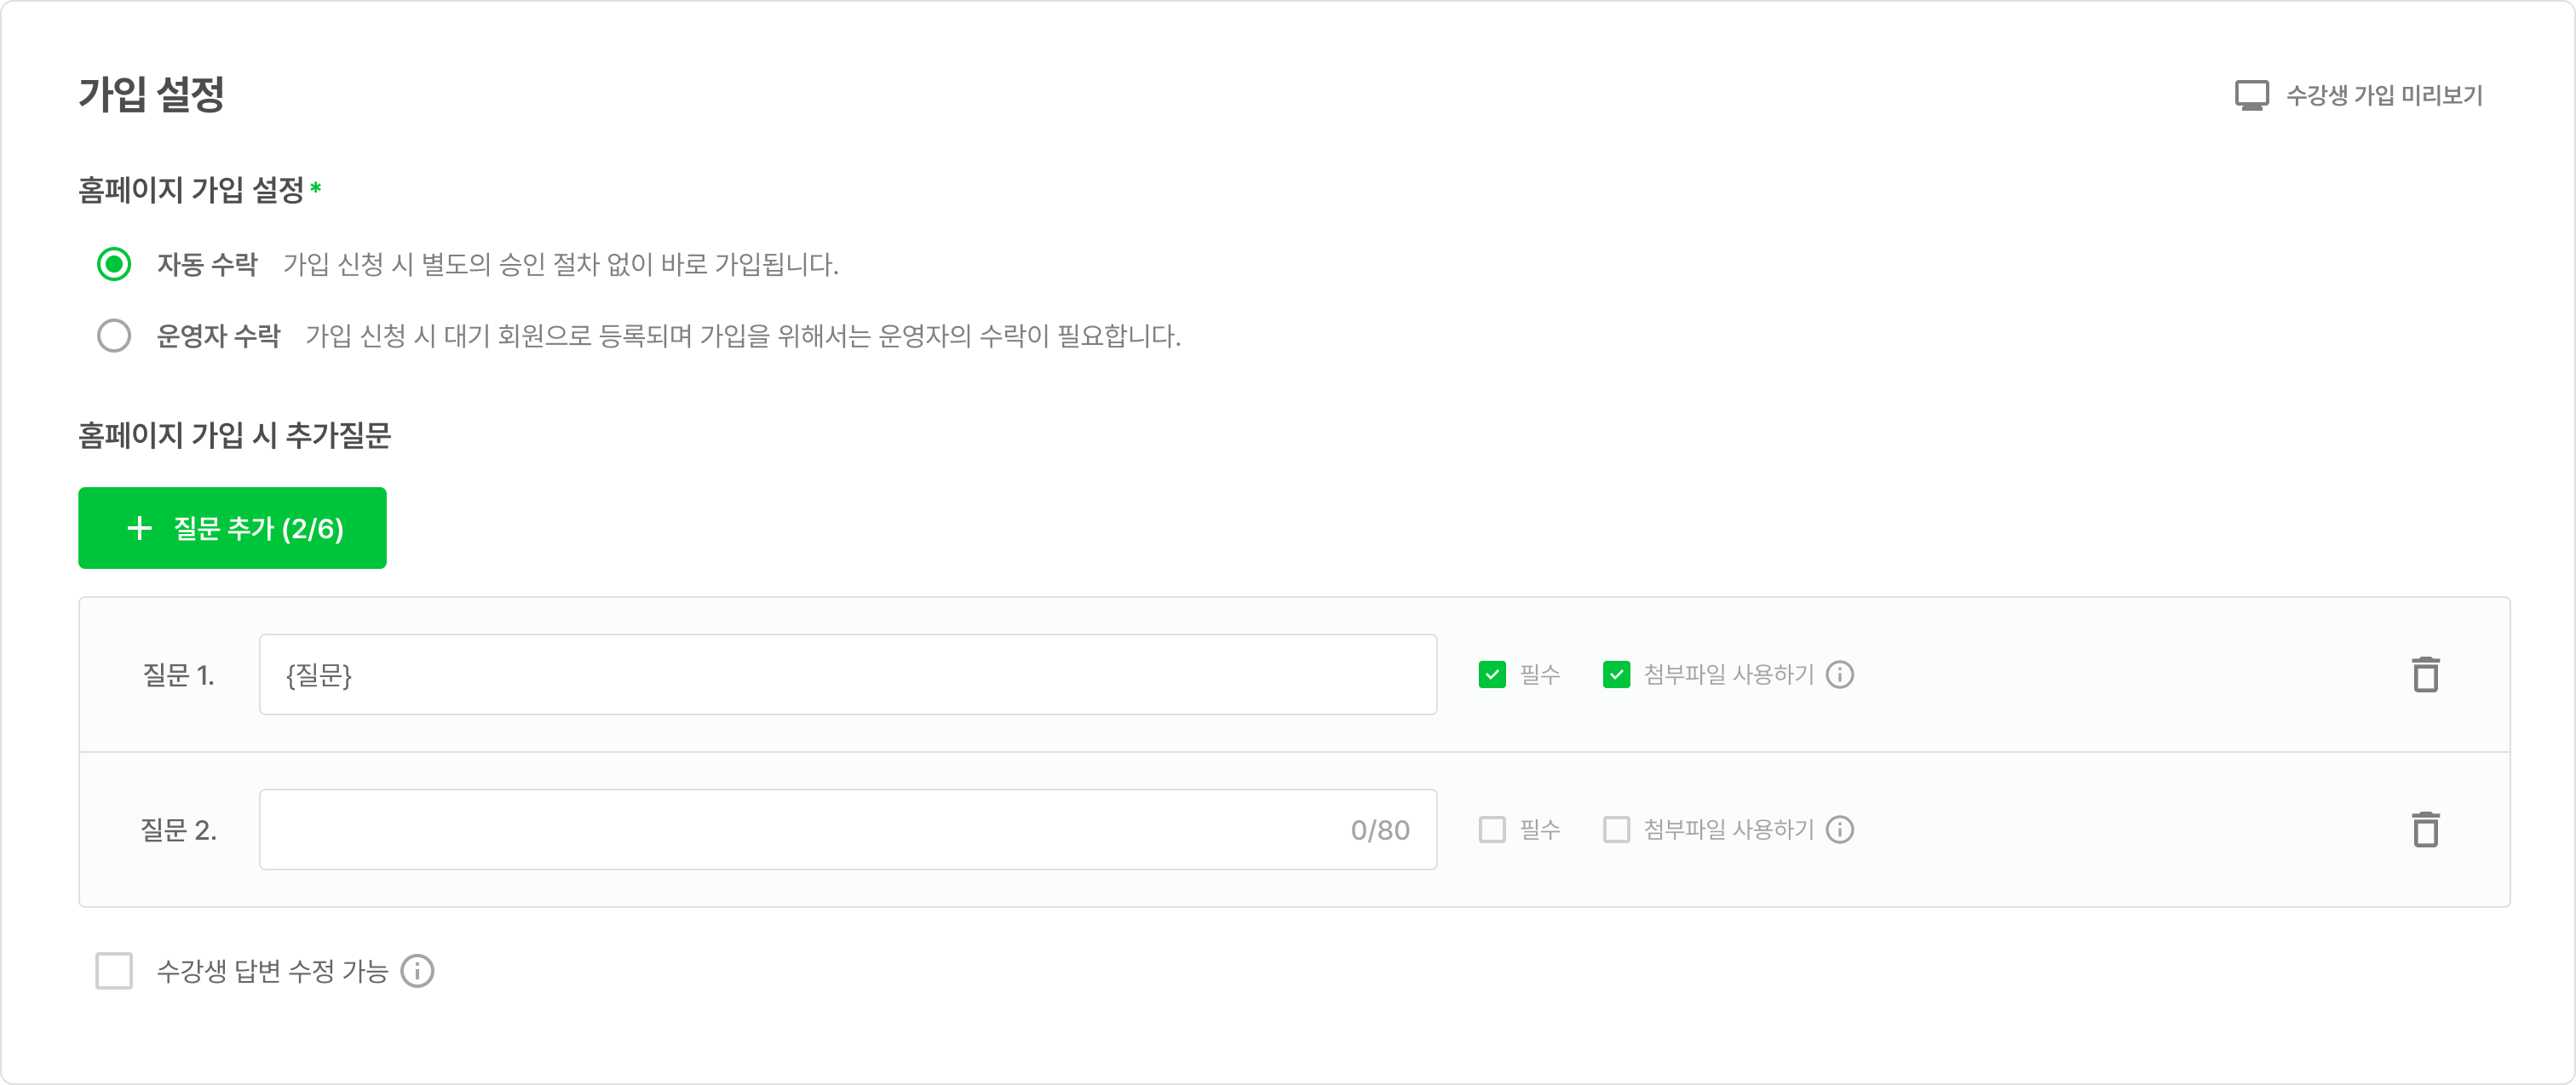
Task: Open 수강생 가입 미리보기 link
Action: click(x=2384, y=96)
